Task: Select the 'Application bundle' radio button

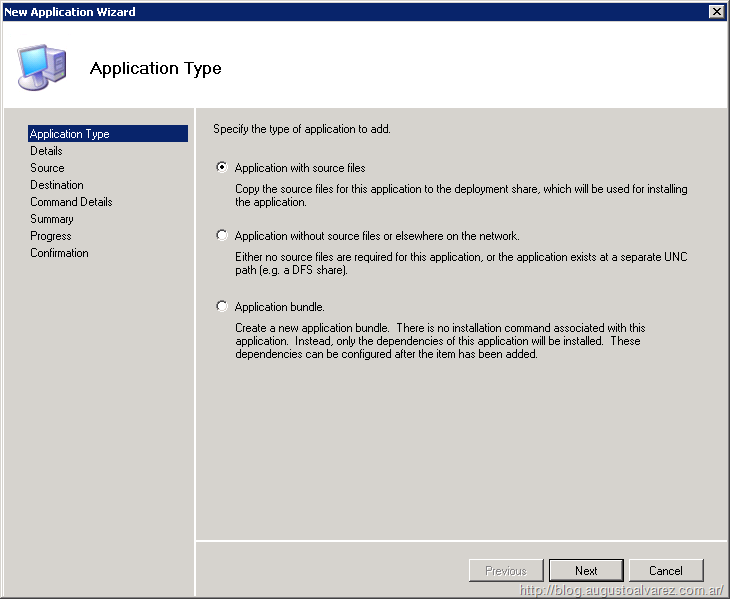Action: 222,307
